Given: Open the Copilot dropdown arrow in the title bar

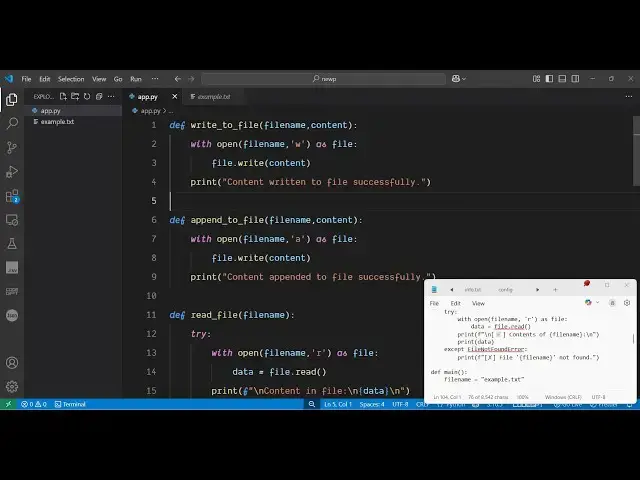Looking at the screenshot, I should pyautogui.click(x=464, y=79).
